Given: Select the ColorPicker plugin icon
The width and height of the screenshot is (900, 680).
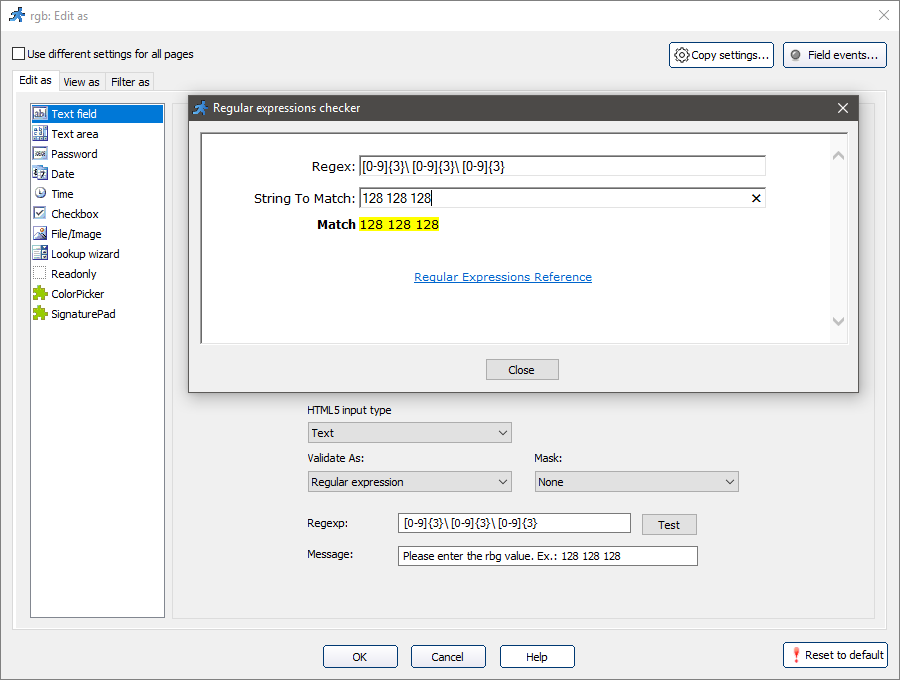Looking at the screenshot, I should point(40,294).
